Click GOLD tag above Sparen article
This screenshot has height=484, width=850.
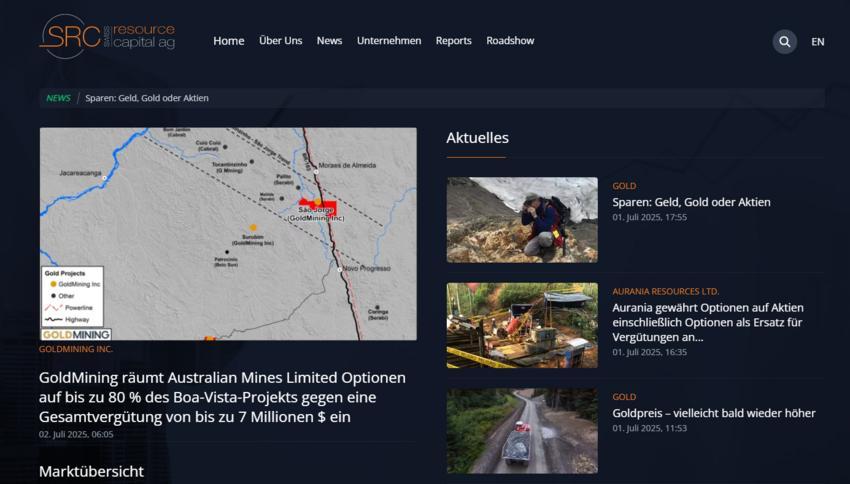click(624, 186)
